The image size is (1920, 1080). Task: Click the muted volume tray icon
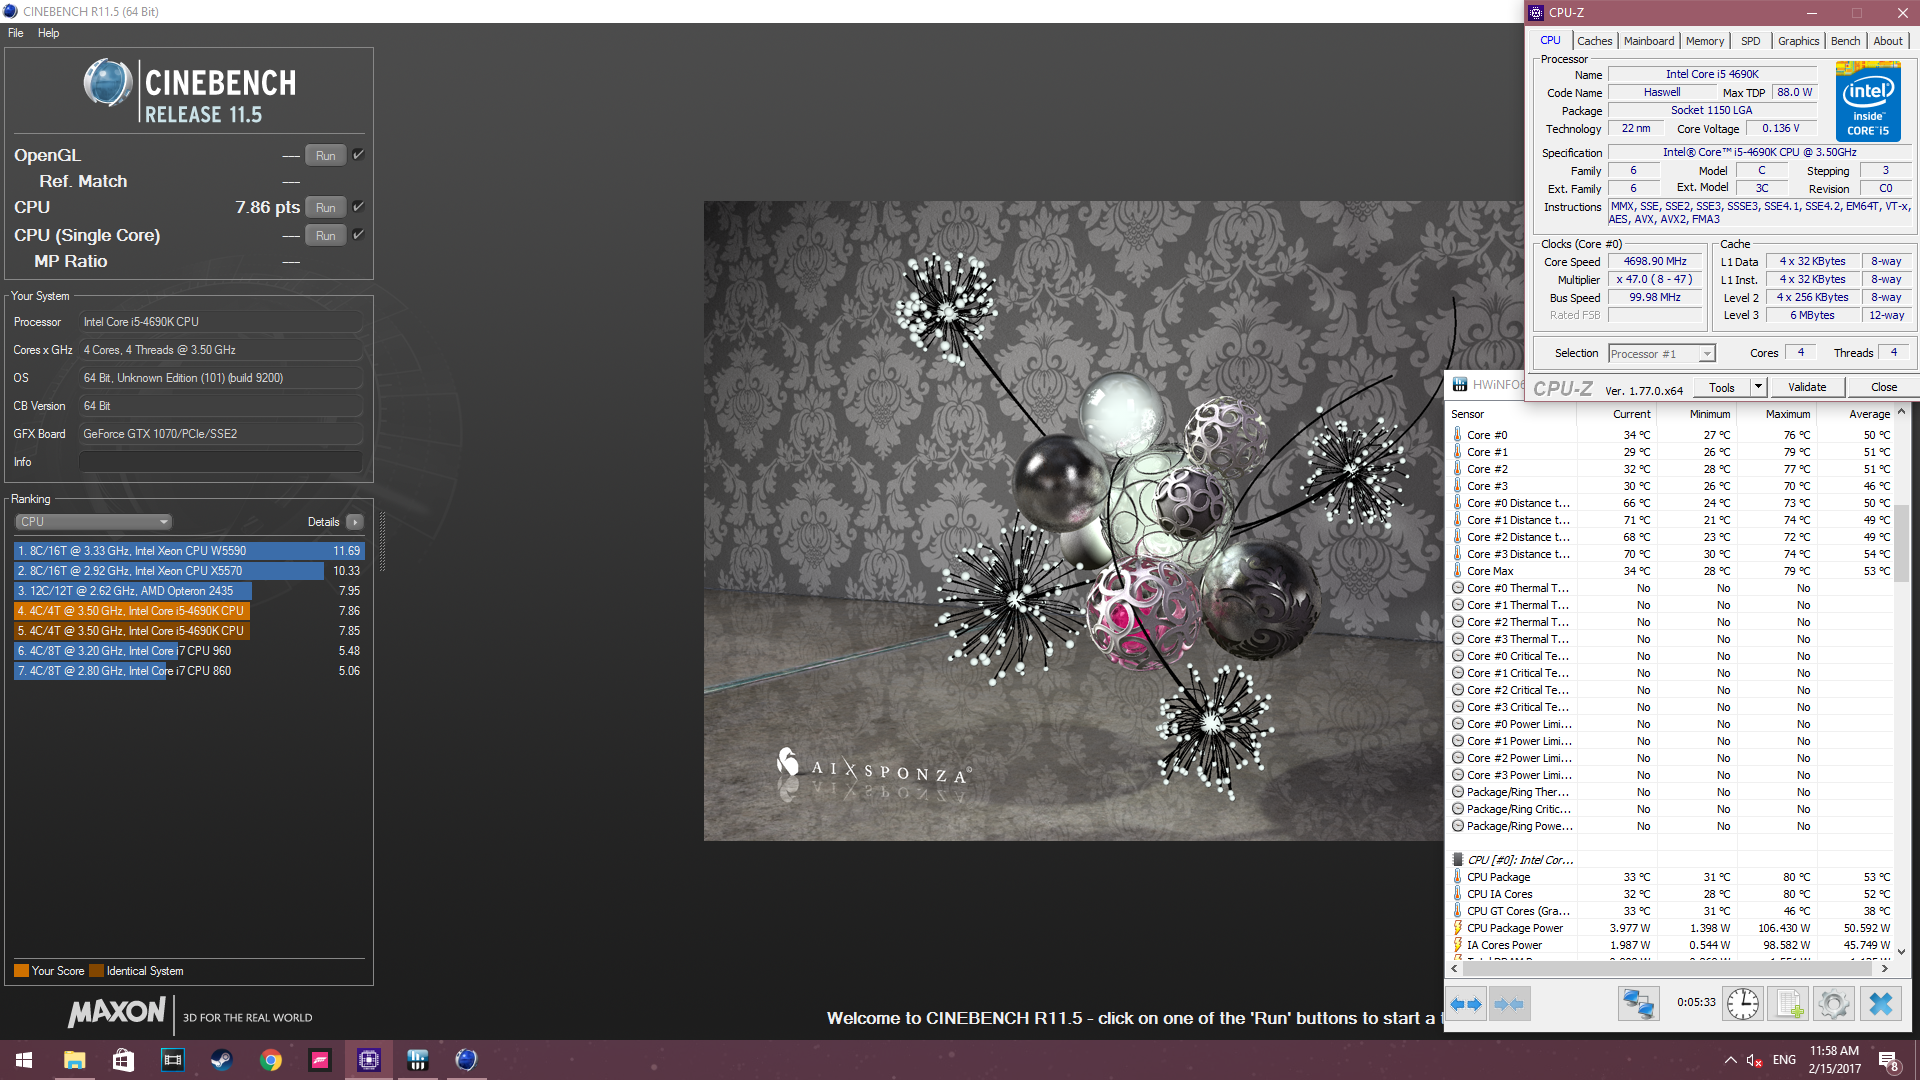[1754, 1060]
